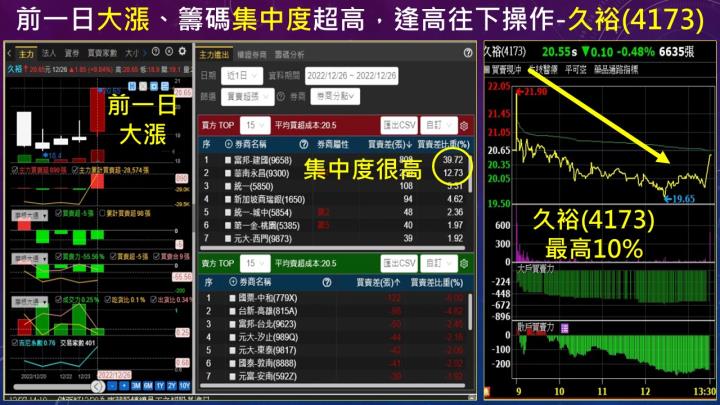The width and height of the screenshot is (720, 405).
Task: Open buyer TOP 15 count dropdown
Action: [x=255, y=125]
